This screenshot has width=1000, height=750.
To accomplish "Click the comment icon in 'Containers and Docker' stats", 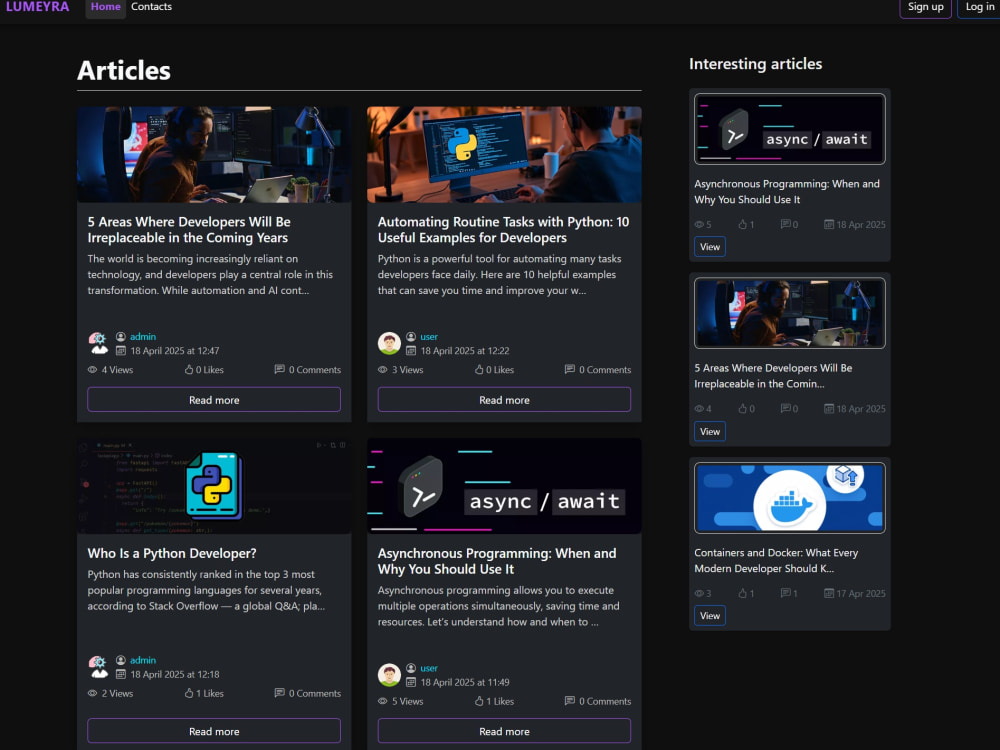I will click(786, 593).
